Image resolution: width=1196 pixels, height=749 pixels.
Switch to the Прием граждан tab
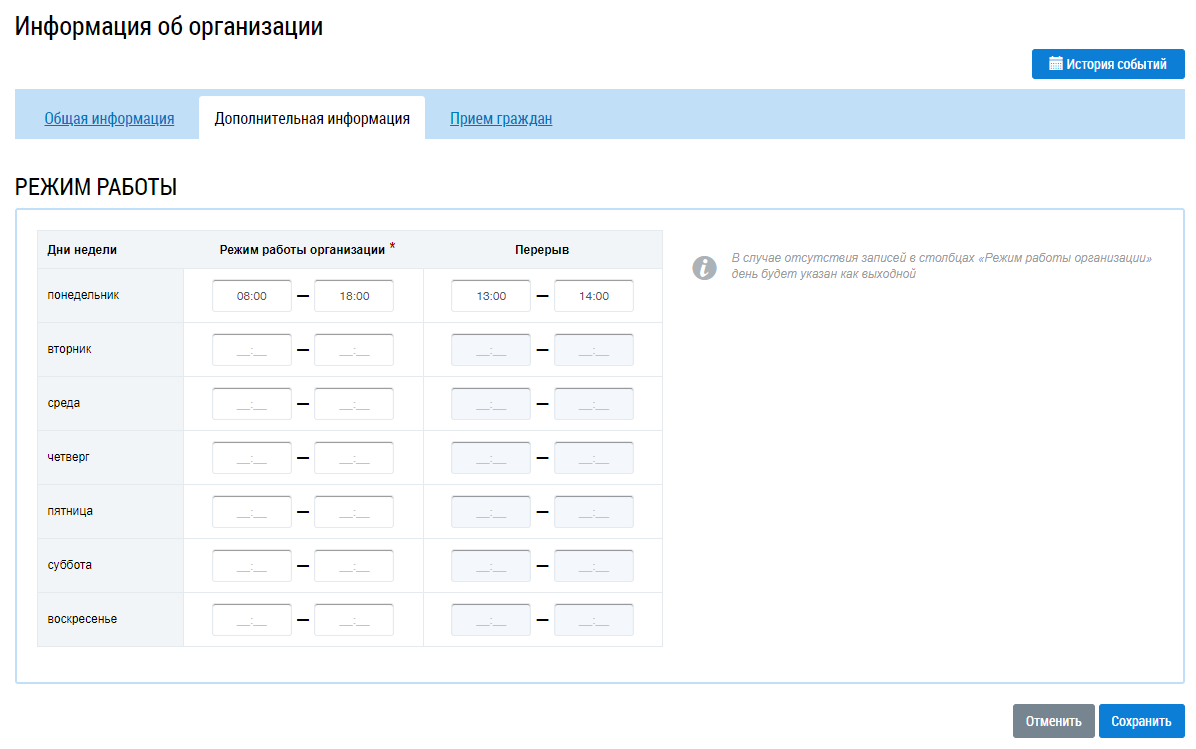click(501, 119)
